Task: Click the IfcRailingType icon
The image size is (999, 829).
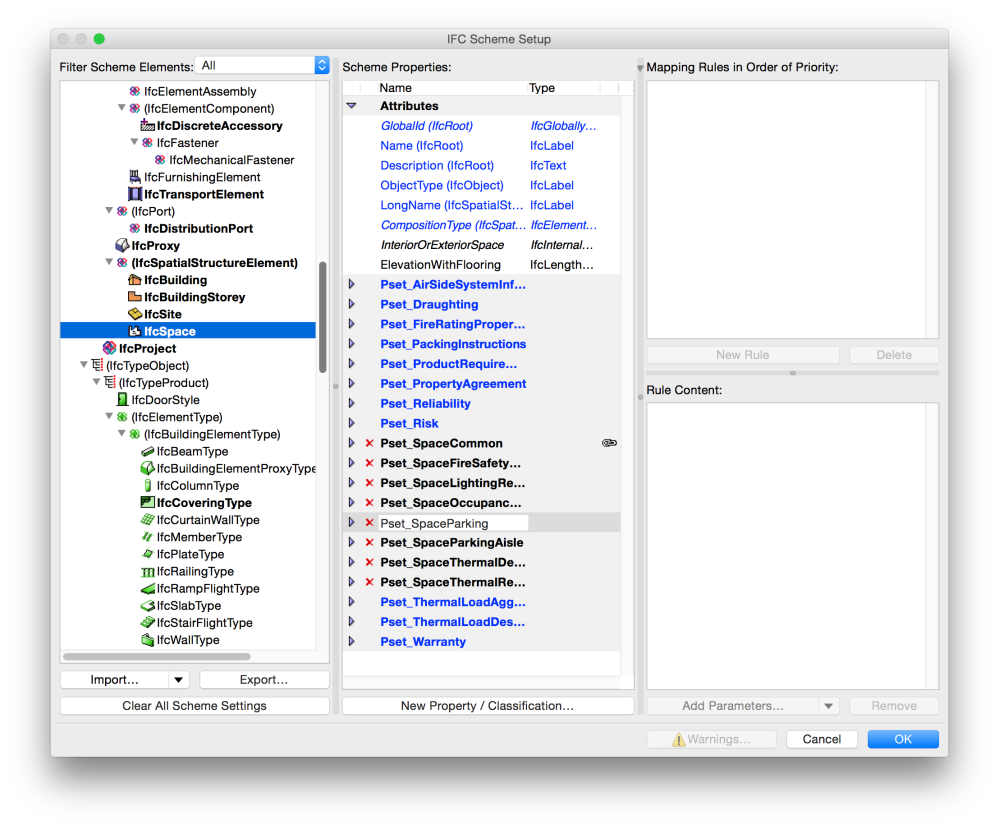Action: [x=148, y=572]
